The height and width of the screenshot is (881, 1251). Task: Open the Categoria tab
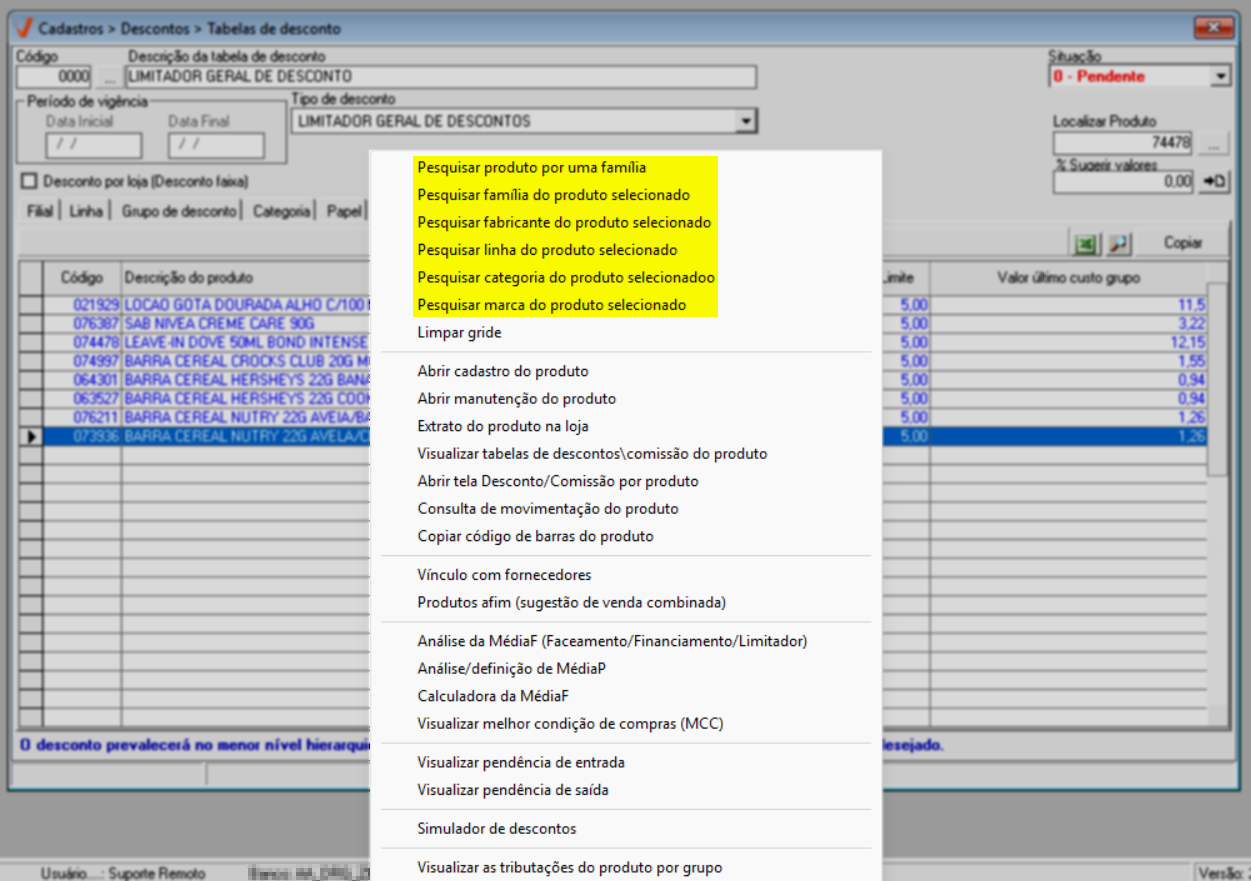click(281, 211)
